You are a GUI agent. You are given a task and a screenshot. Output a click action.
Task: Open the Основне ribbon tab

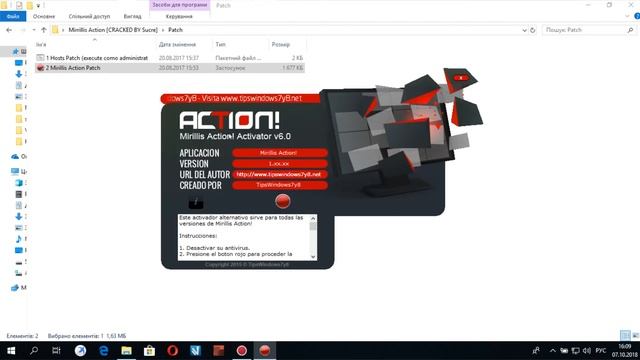pyautogui.click(x=44, y=16)
